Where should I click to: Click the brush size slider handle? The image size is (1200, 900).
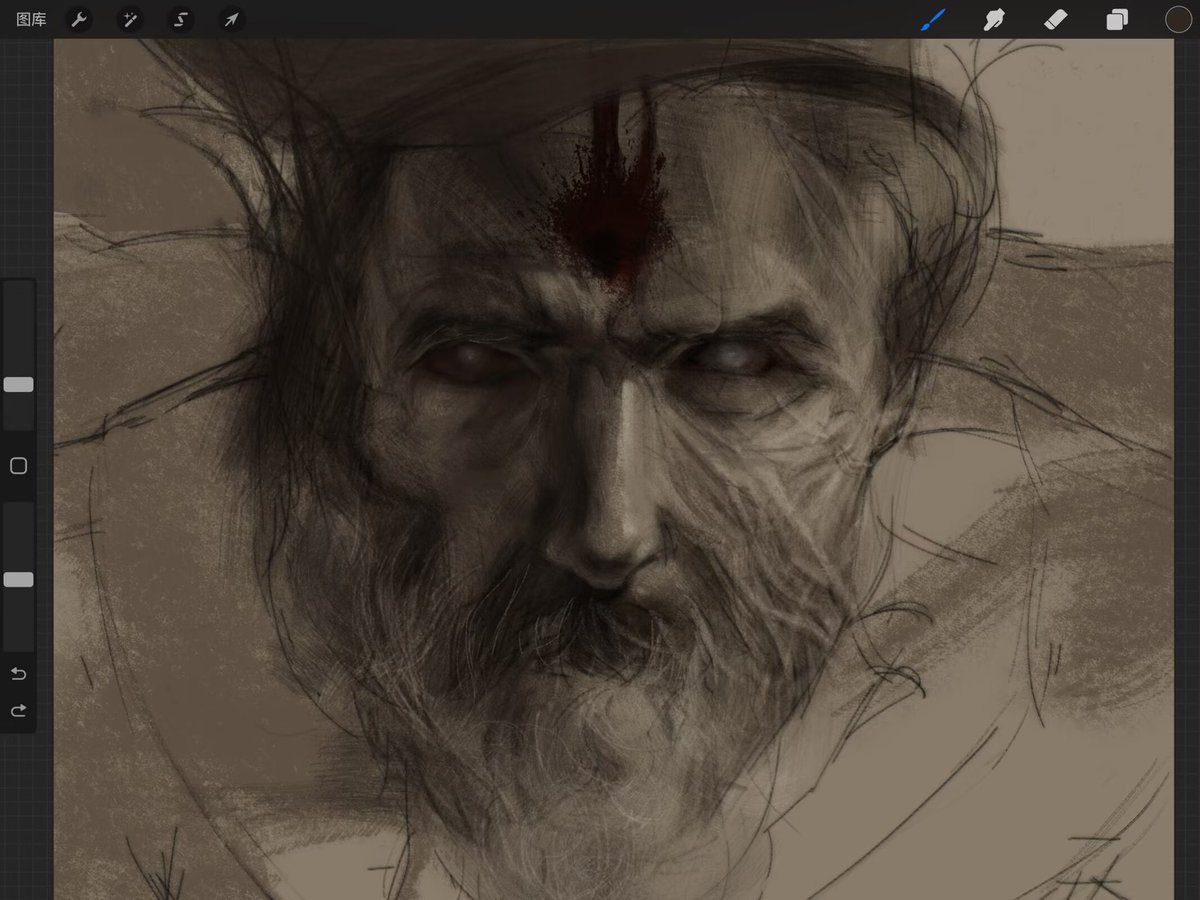(x=18, y=385)
